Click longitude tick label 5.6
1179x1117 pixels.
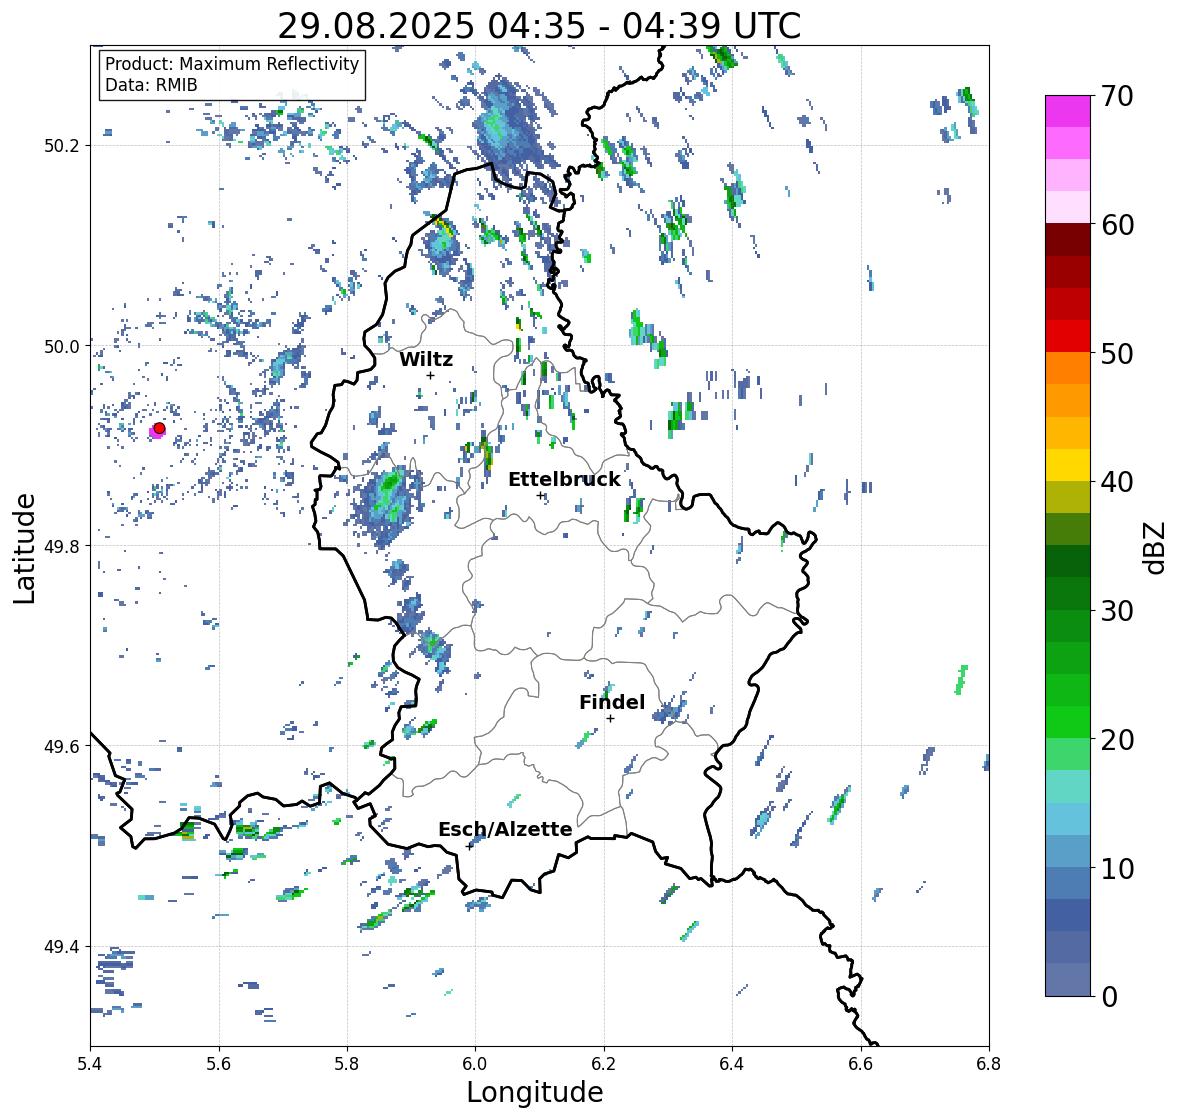tap(219, 1064)
